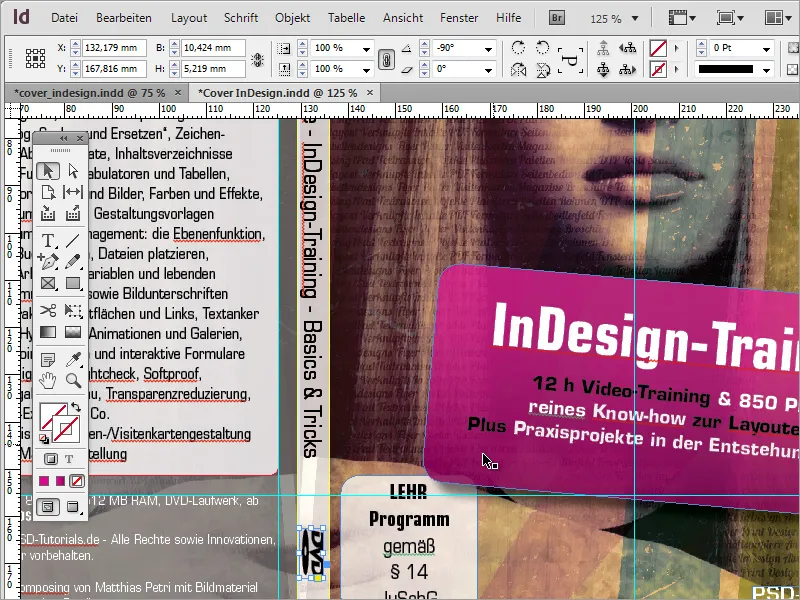Select the Line tool
Viewport: 800px width, 600px height.
(73, 240)
